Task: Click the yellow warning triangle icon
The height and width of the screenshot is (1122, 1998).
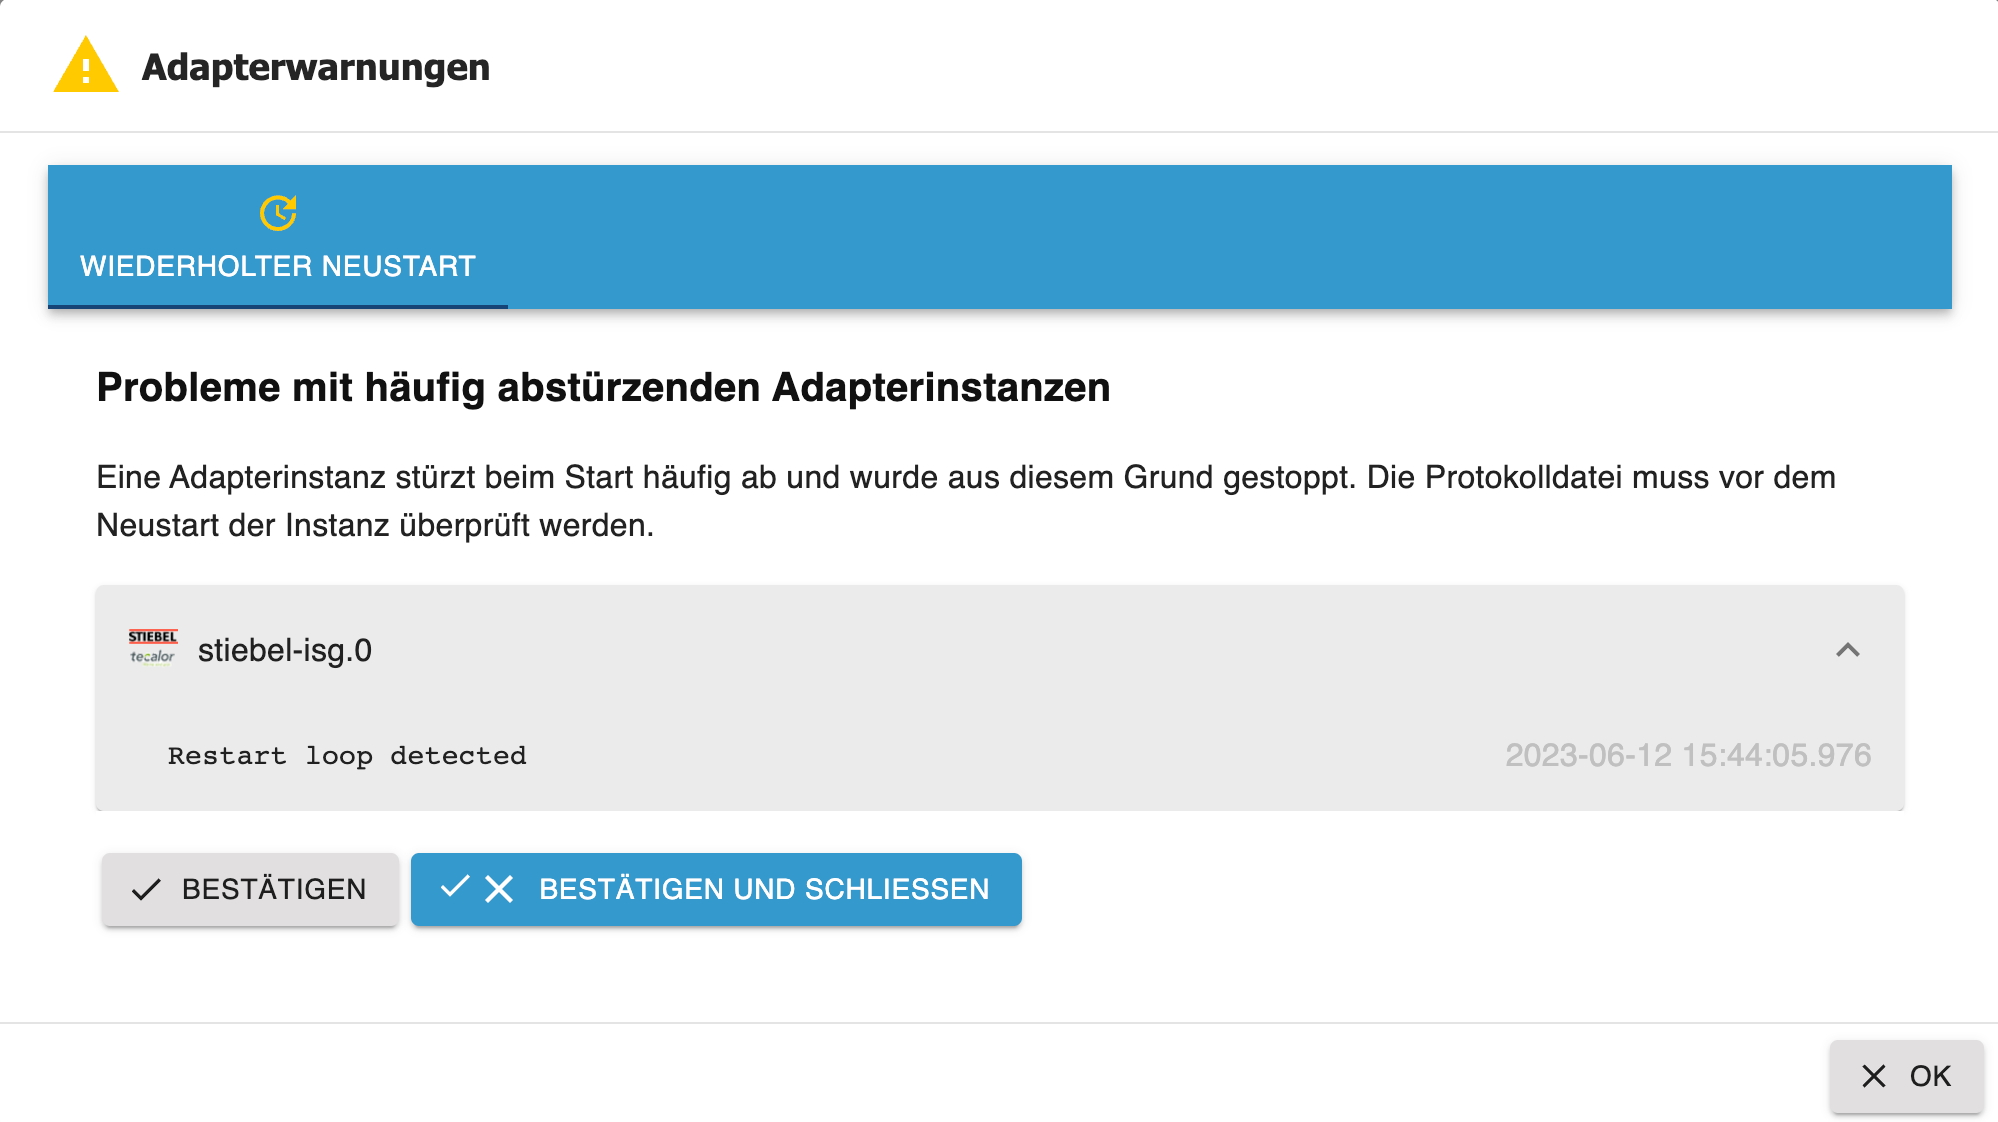Action: 86,66
